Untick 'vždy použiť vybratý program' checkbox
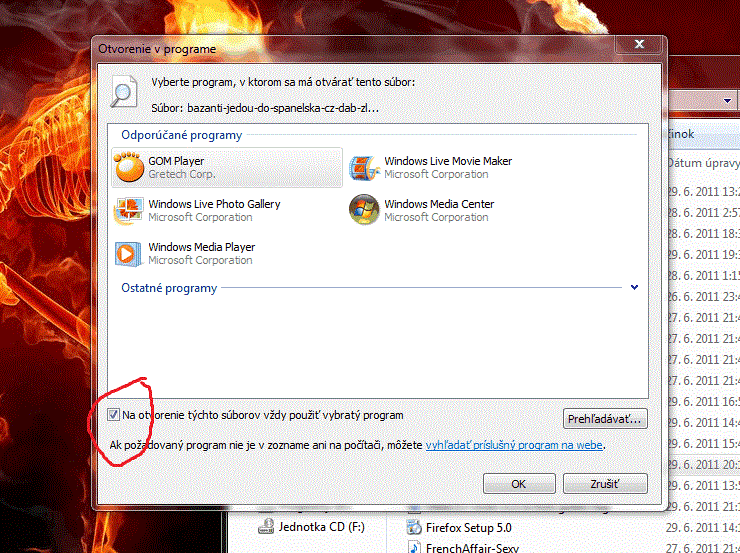The height and width of the screenshot is (553, 740). (113, 415)
